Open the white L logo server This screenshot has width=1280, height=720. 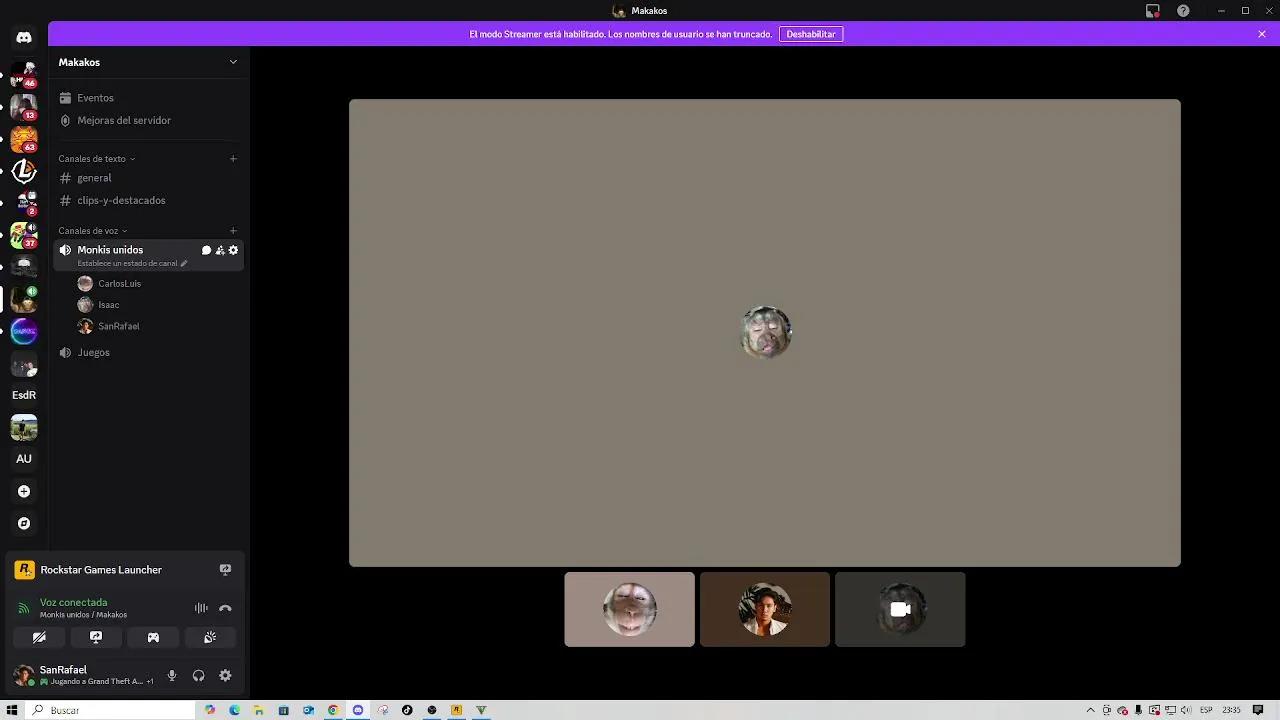coord(24,172)
